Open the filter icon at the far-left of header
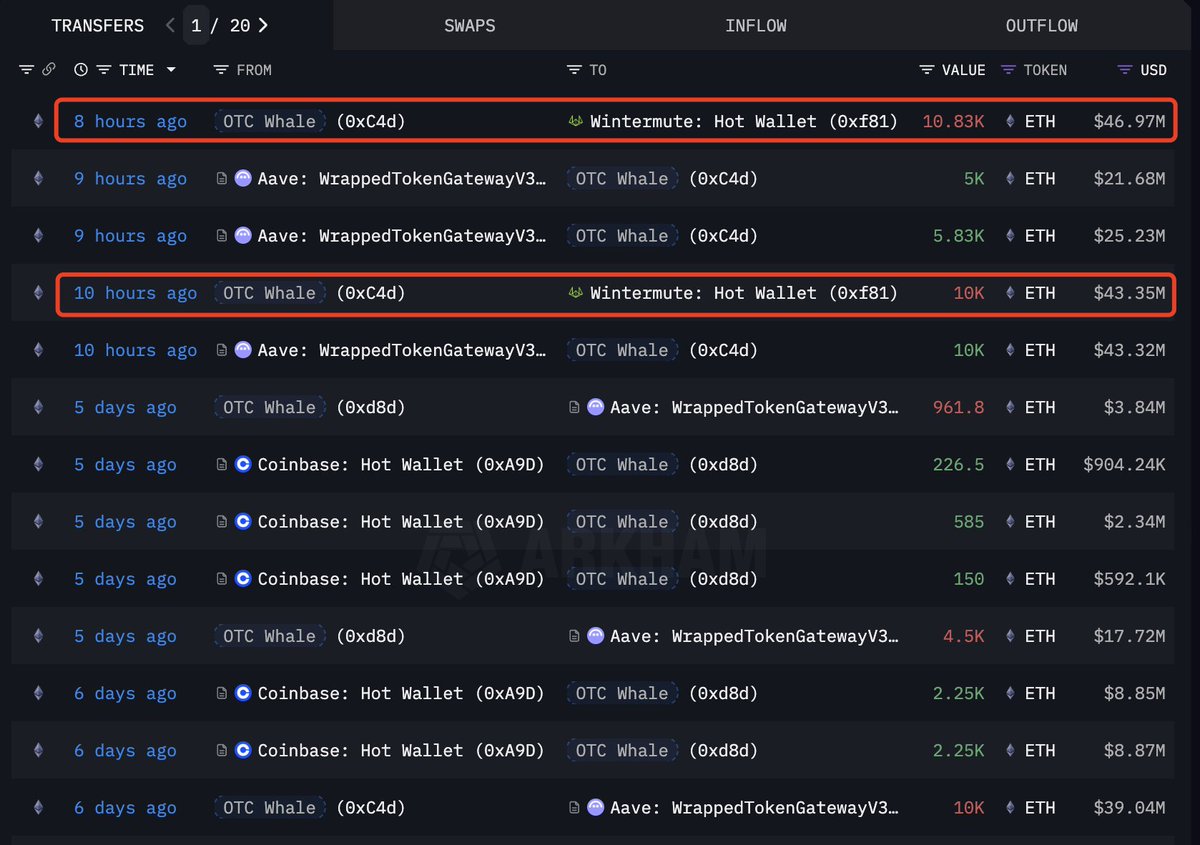Viewport: 1200px width, 845px height. tap(26, 70)
